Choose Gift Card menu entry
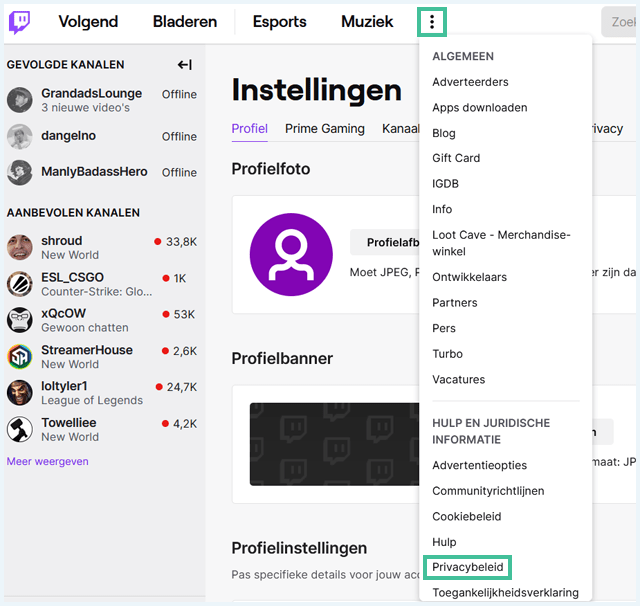The image size is (640, 606). coord(456,158)
